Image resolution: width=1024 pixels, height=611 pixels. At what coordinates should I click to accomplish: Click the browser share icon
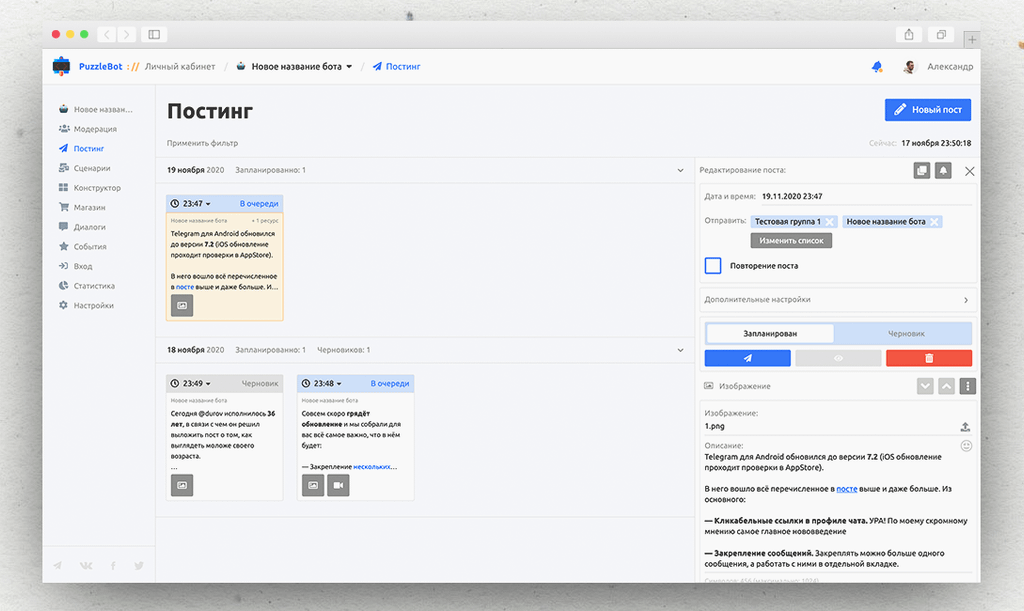pos(908,35)
